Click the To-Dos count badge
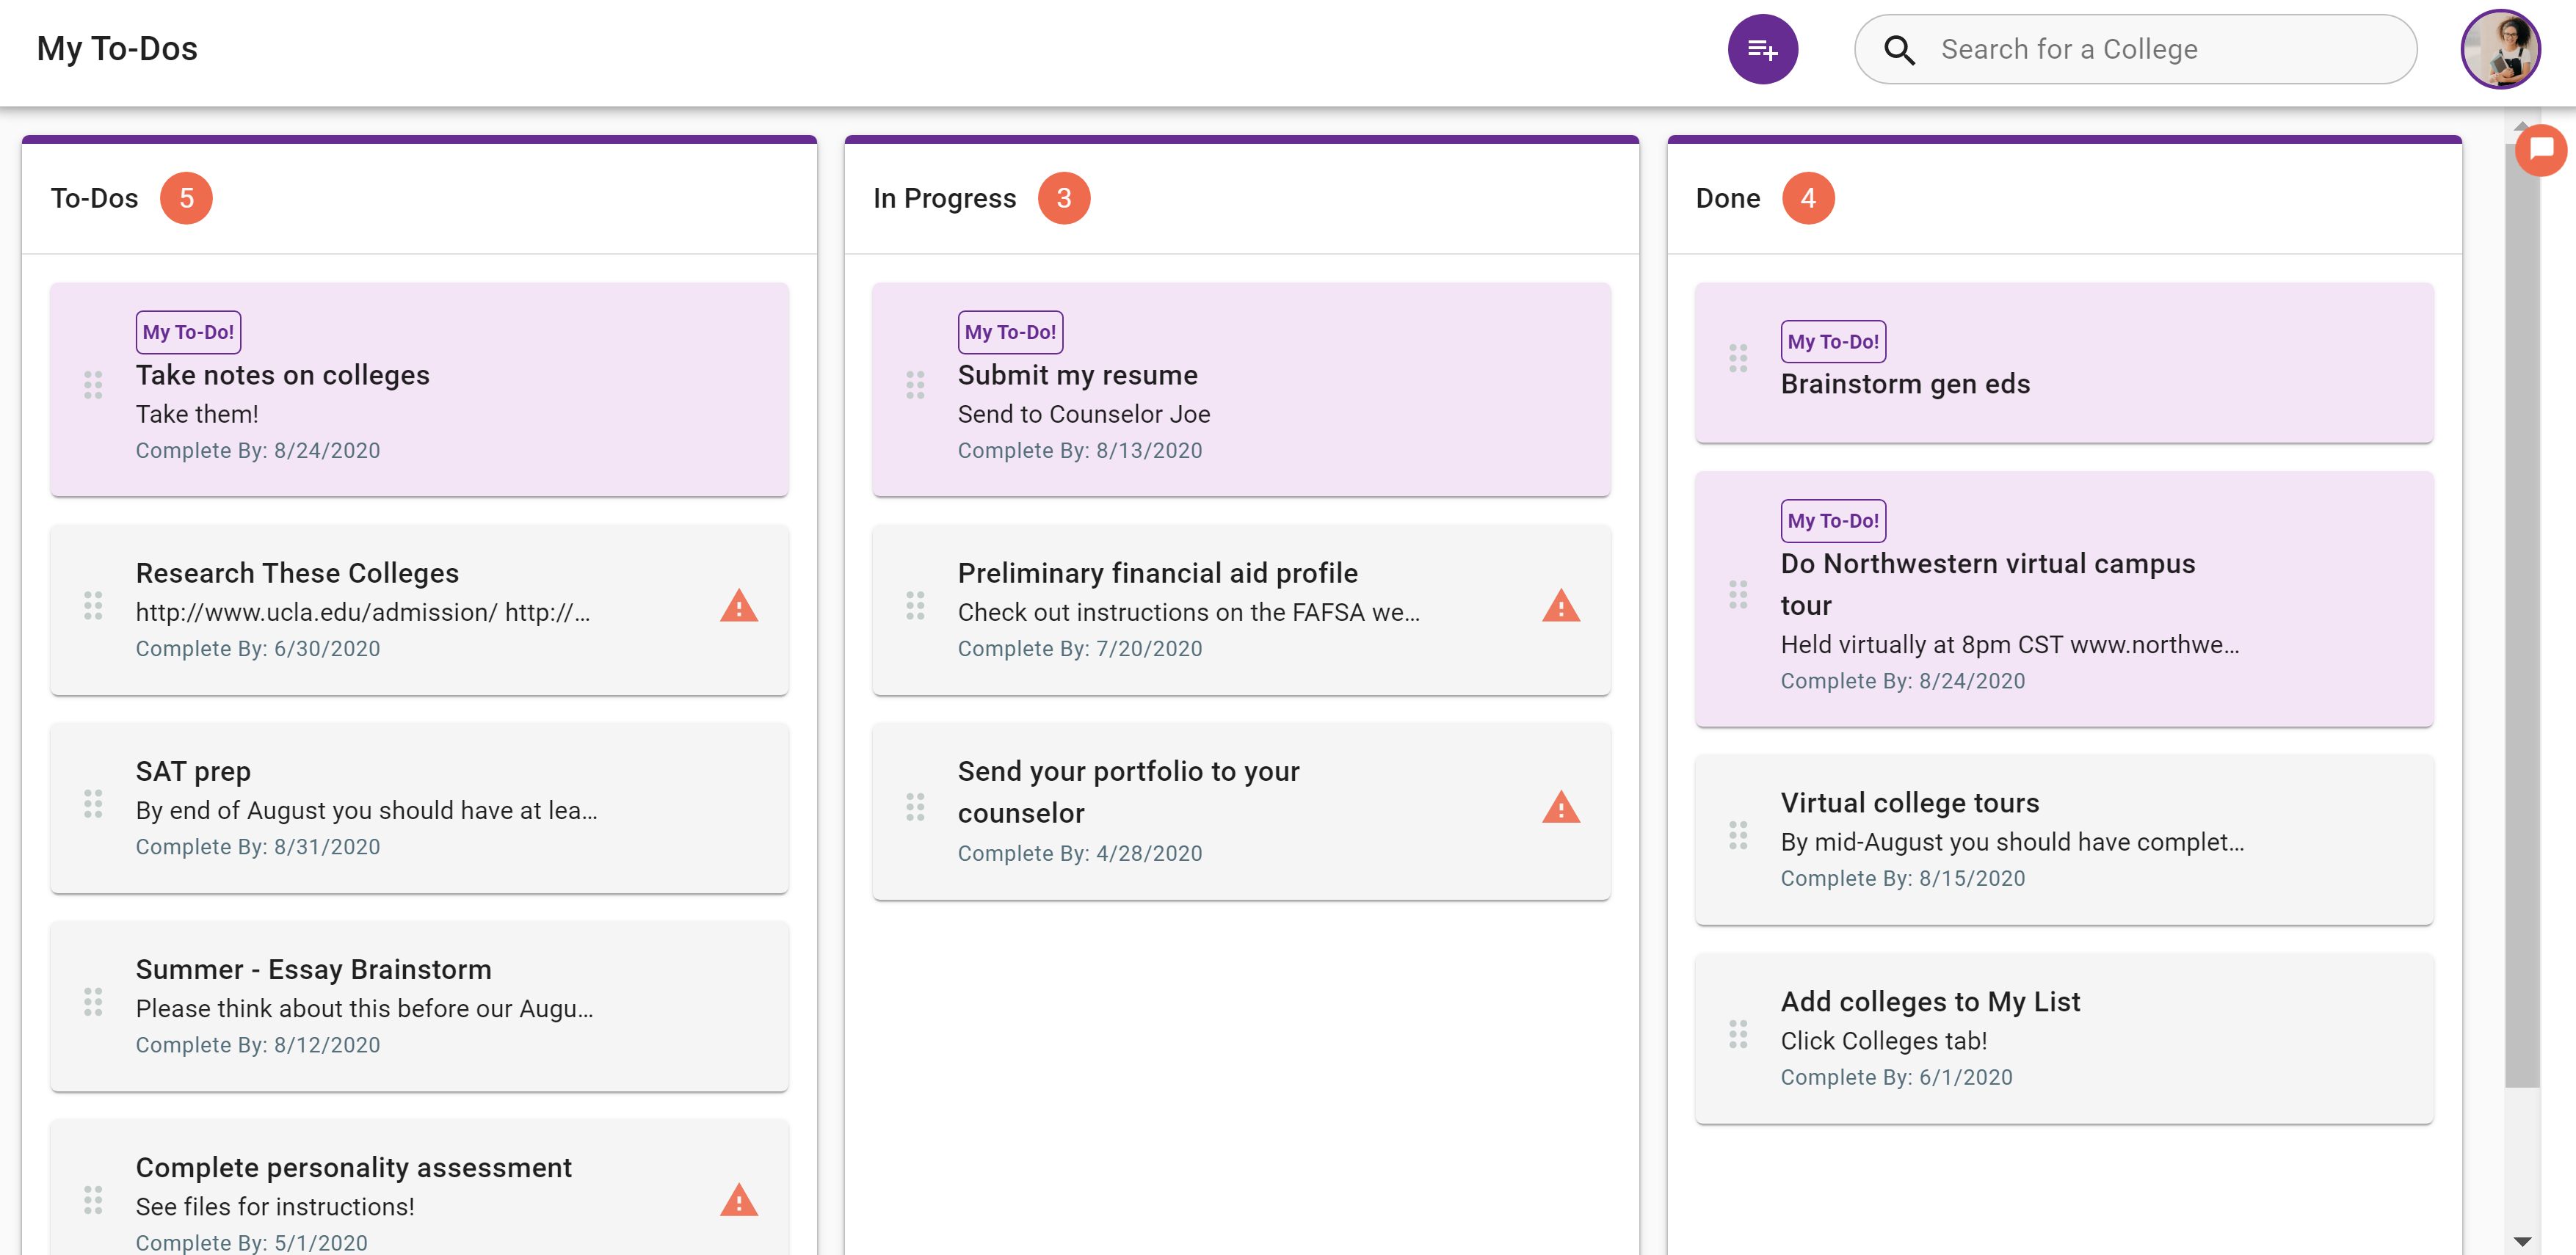2576x1255 pixels. [x=186, y=198]
